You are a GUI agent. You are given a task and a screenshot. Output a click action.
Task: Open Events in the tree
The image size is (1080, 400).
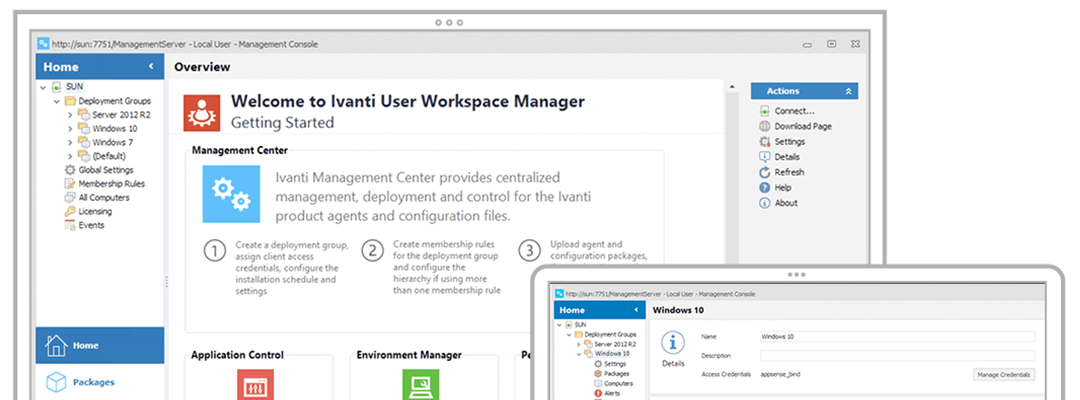tap(84, 225)
